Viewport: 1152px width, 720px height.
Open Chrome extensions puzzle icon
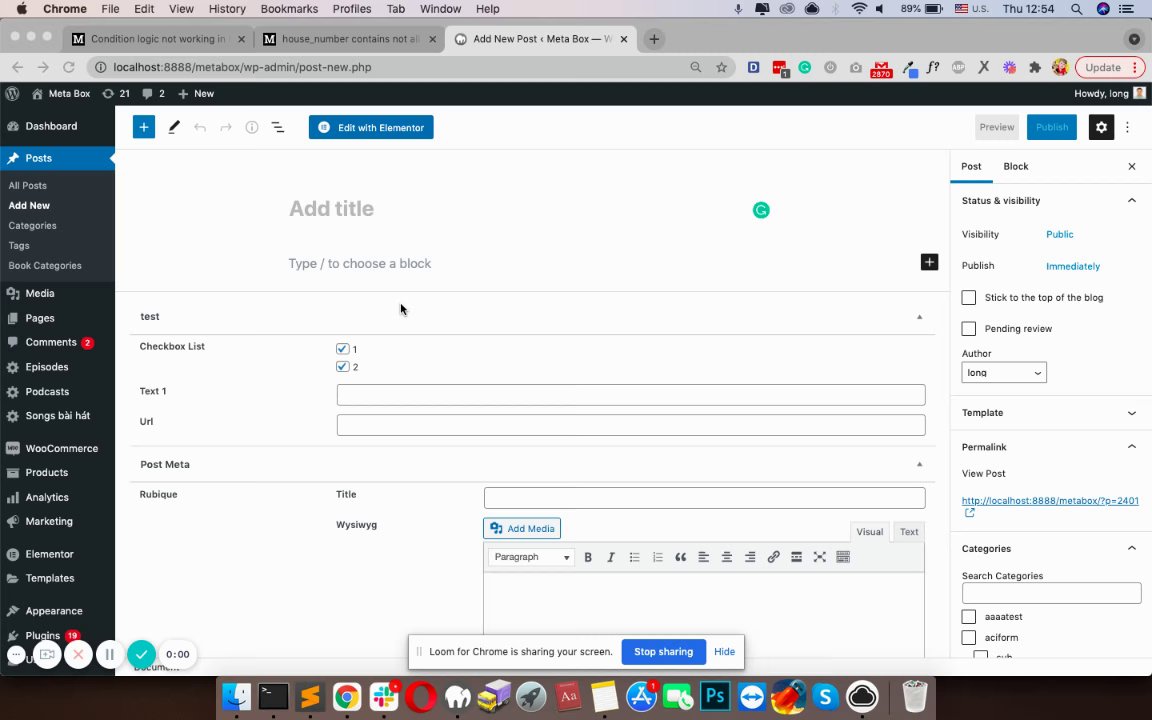(x=1034, y=67)
